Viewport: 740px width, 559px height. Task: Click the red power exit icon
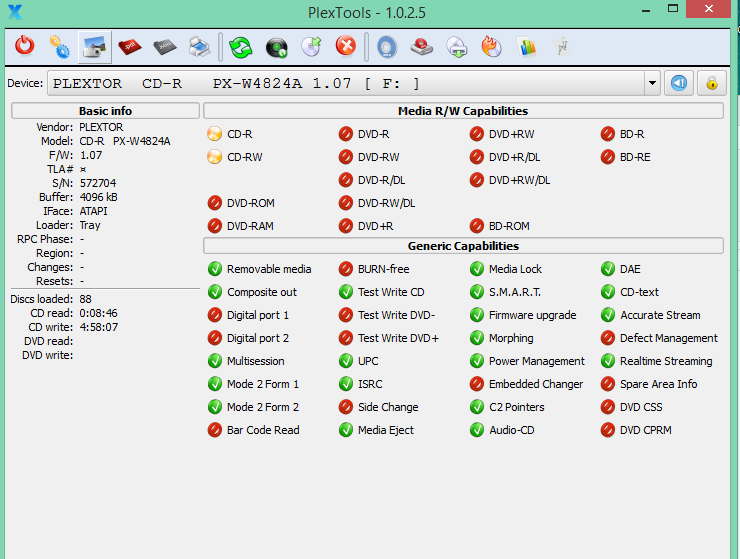click(x=25, y=46)
